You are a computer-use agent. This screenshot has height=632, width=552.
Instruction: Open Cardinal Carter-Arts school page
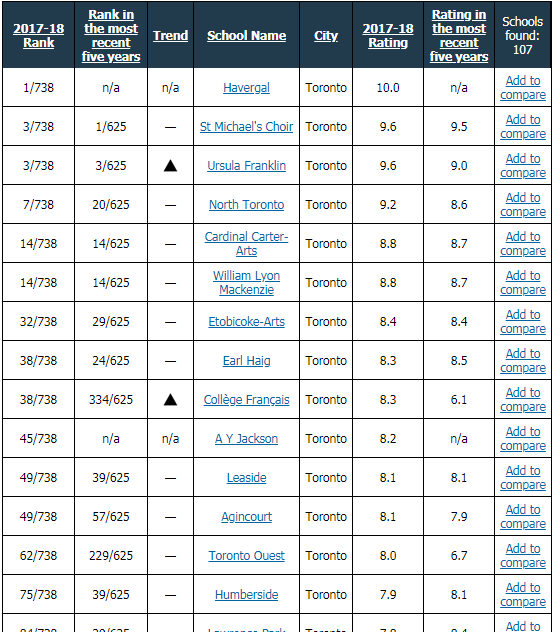coord(247,243)
